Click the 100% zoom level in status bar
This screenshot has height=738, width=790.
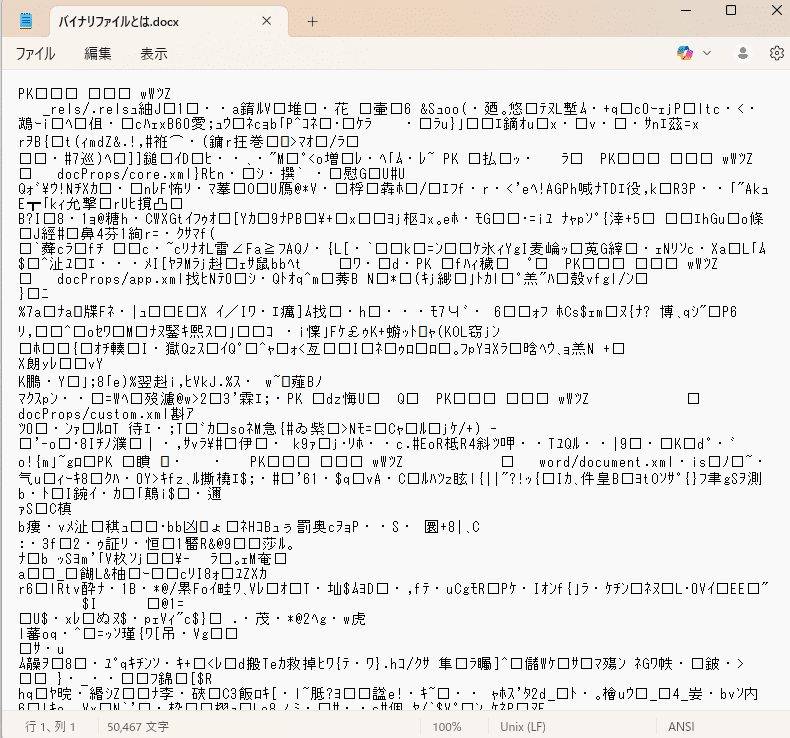tap(446, 726)
